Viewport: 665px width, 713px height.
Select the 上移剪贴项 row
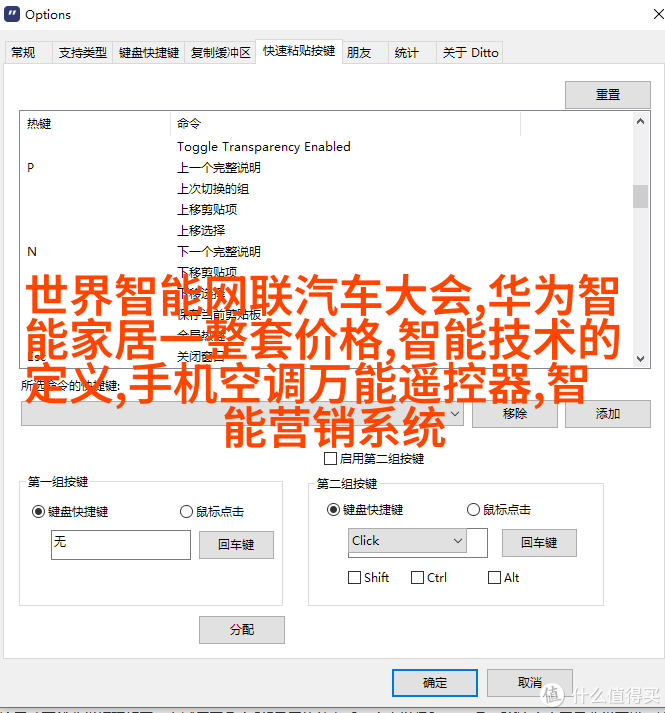326,210
